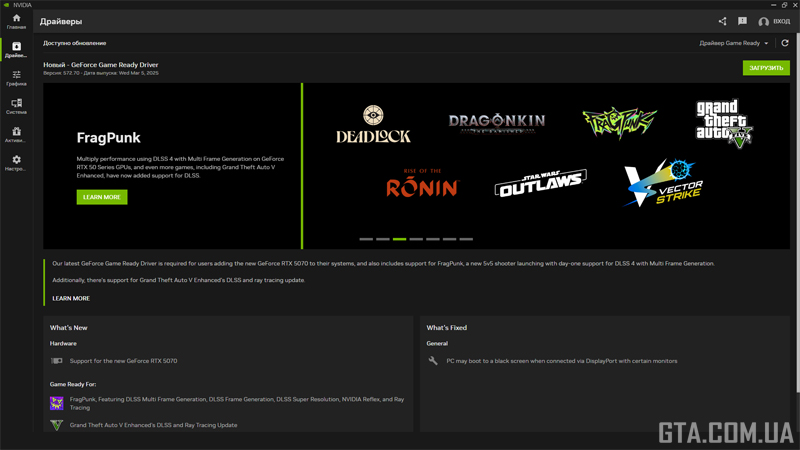Screen dimensions: 800x450
Task: Switch to the fourth carousel slide dot
Action: tap(416, 239)
